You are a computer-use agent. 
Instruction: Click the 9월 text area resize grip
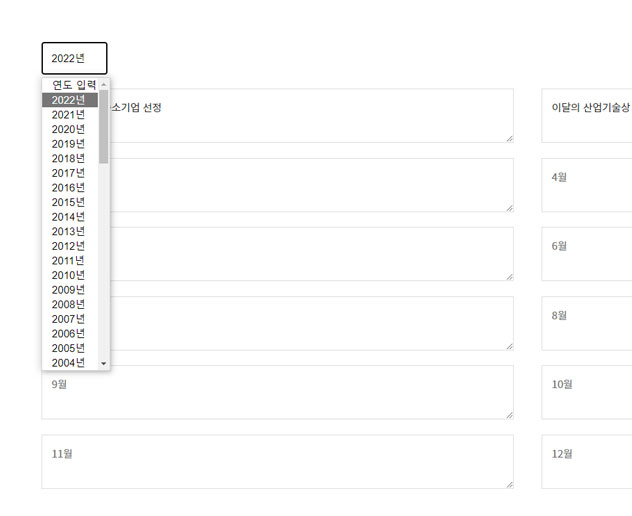[509, 415]
